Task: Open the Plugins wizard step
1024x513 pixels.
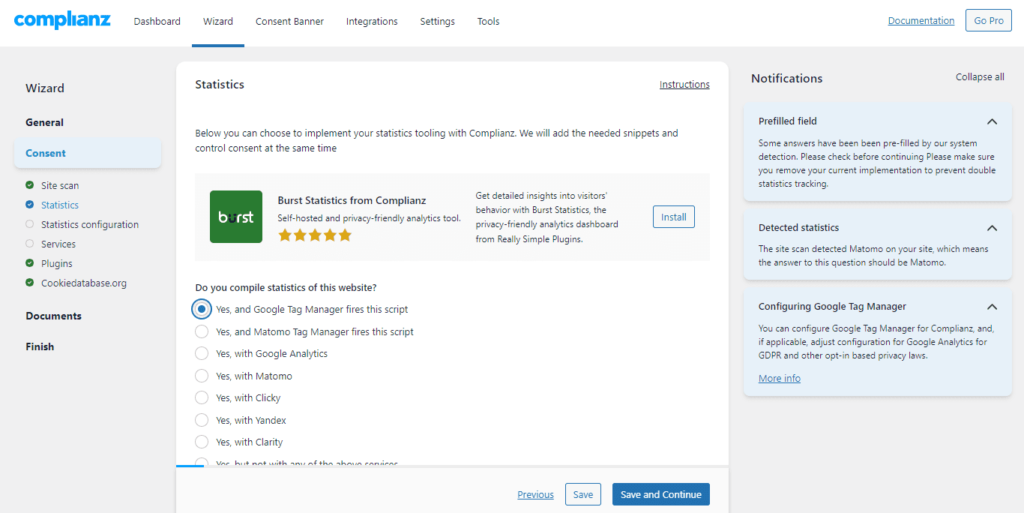Action: pyautogui.click(x=56, y=264)
